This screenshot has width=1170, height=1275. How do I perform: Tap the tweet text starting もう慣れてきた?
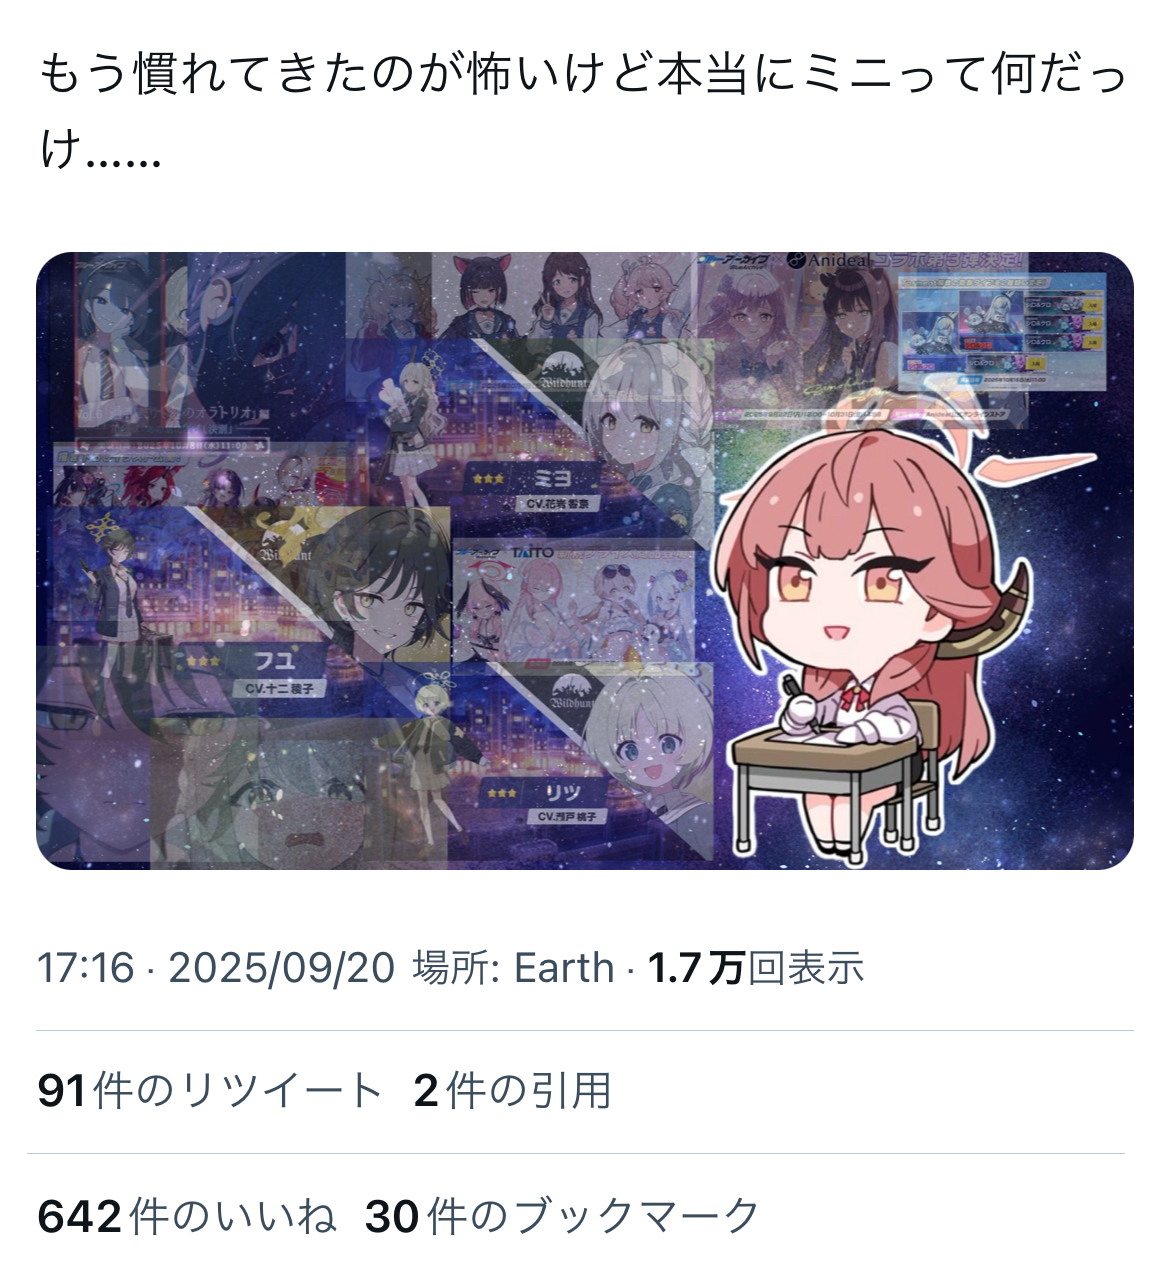(583, 112)
